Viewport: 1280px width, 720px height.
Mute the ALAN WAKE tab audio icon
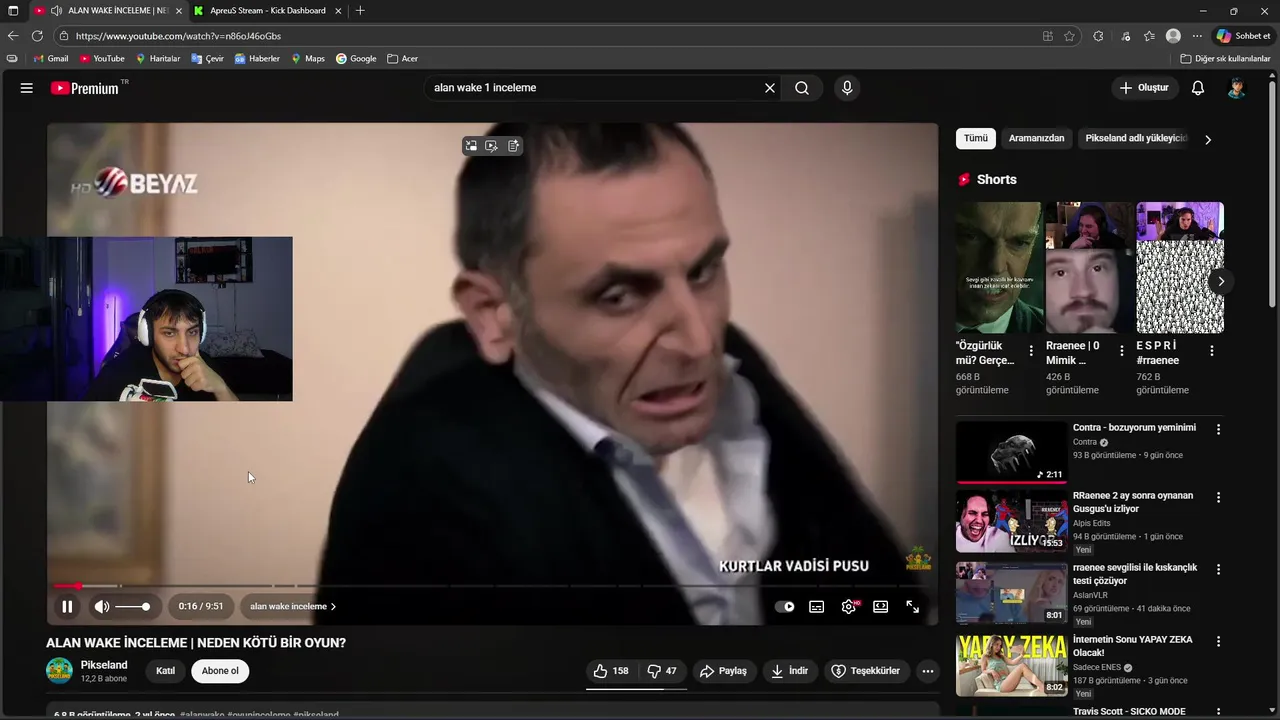point(56,10)
